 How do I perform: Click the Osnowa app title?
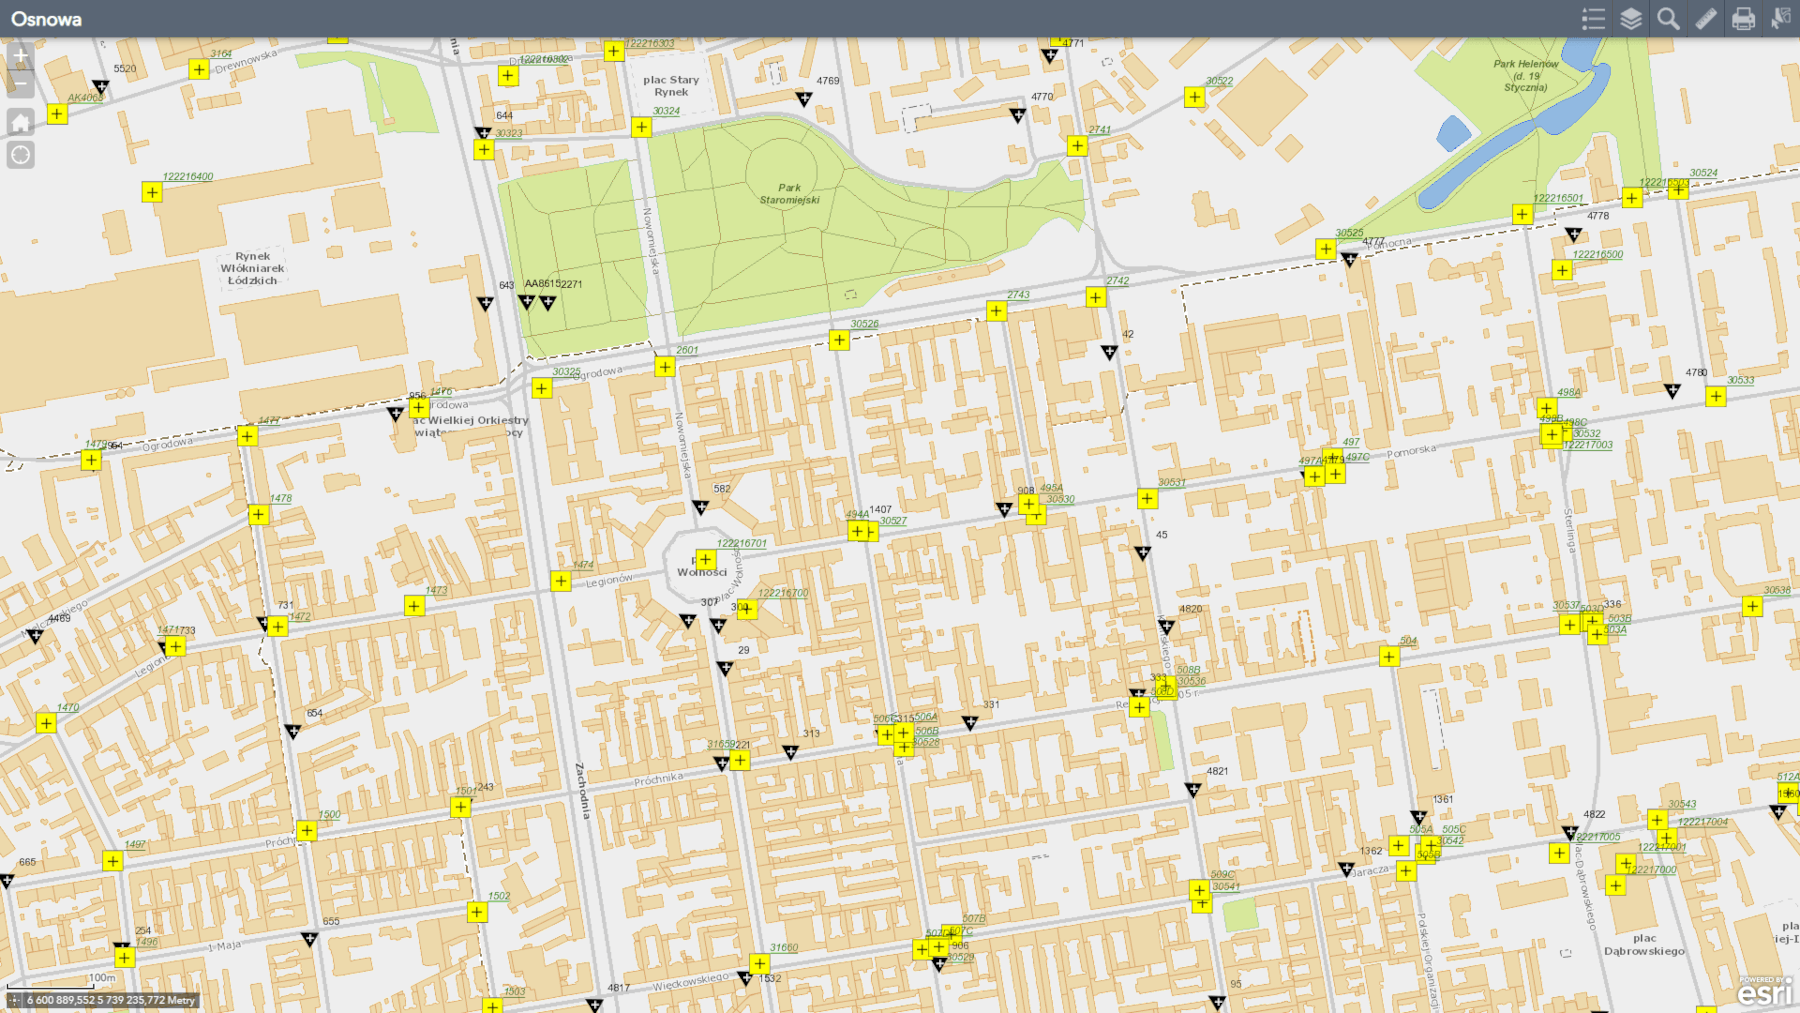46,19
